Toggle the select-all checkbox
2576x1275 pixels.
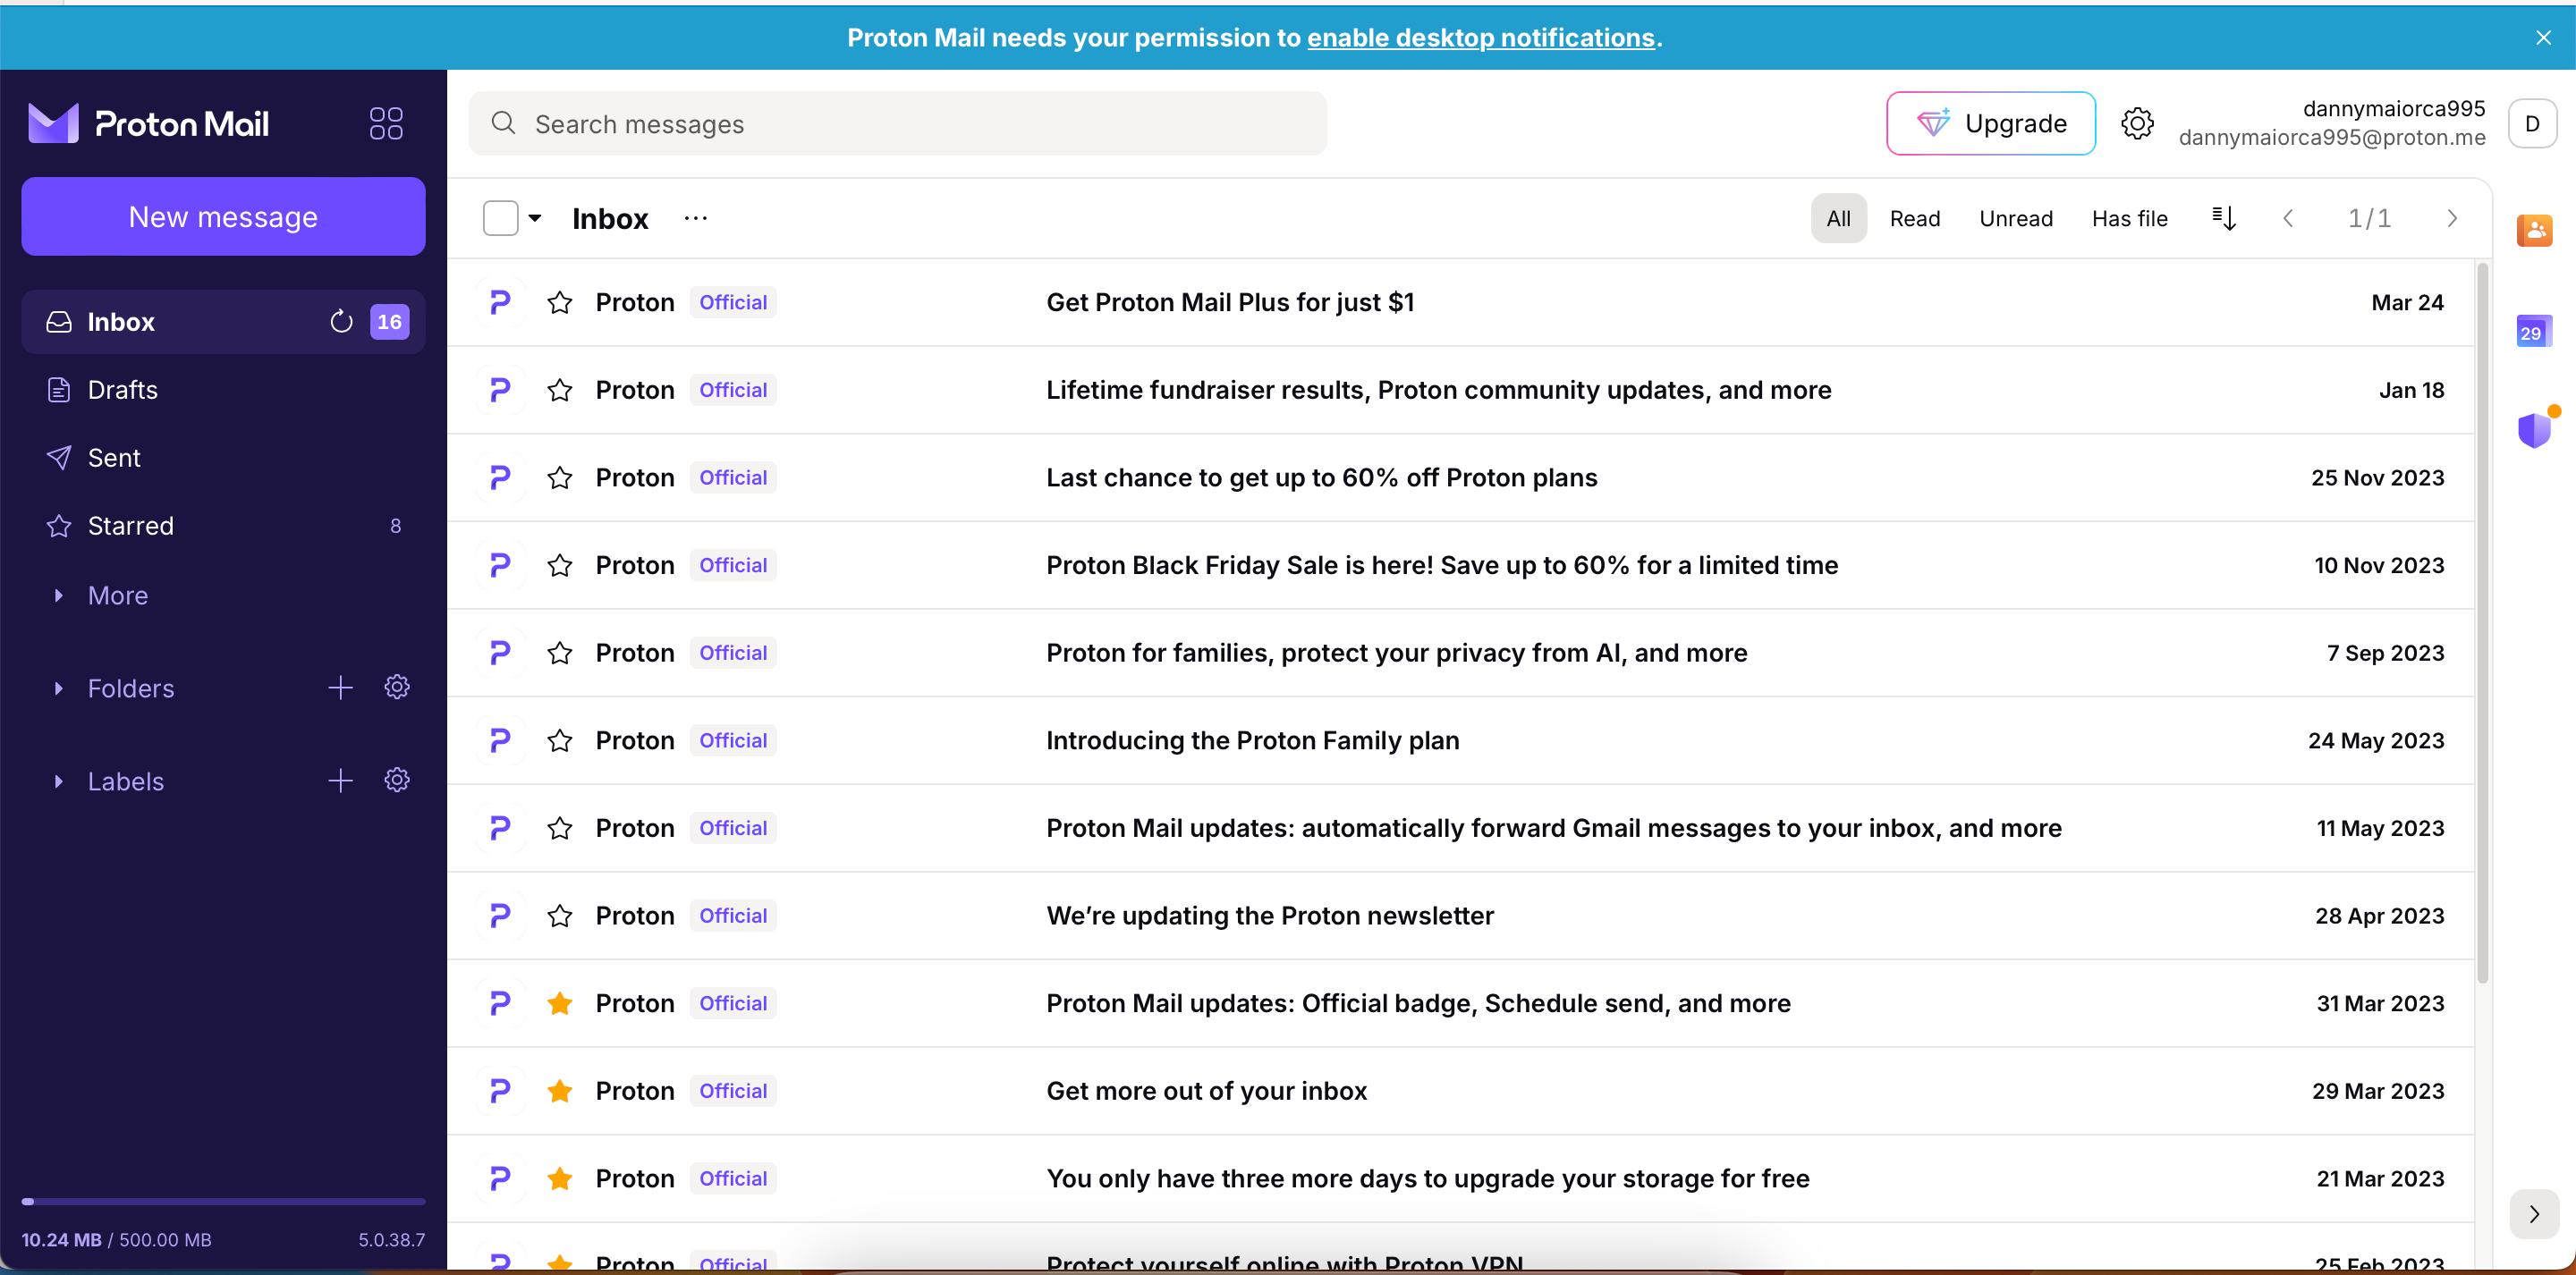pos(501,217)
